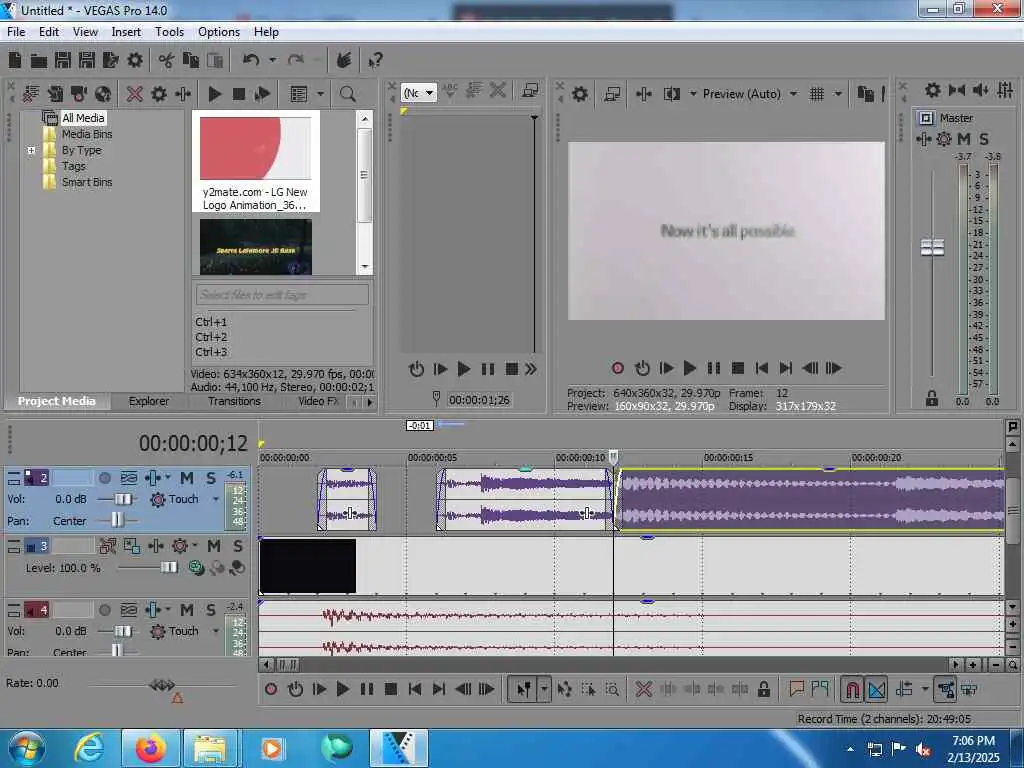Mute audio track 2

[187, 478]
